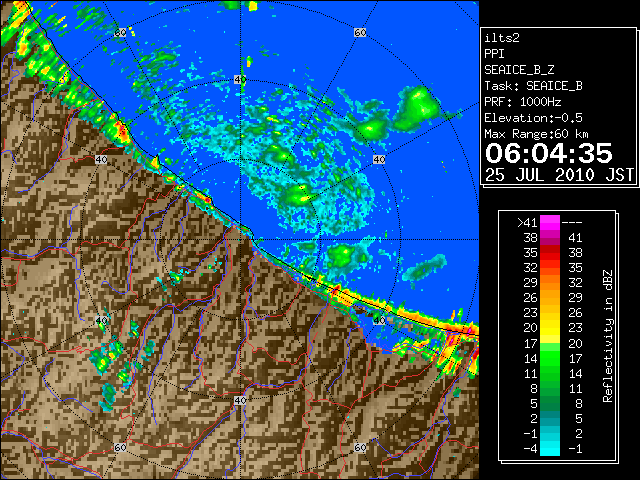
Task: Click the bright green 17–20 dBZ swatch
Action: 550,343
